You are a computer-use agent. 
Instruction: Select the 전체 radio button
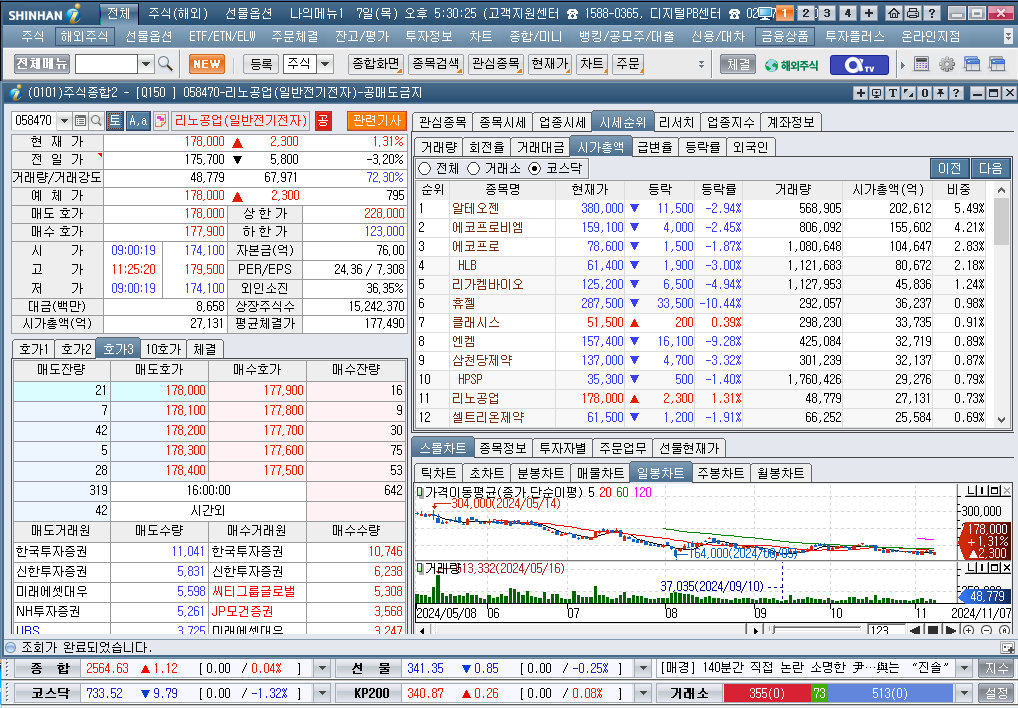coord(425,169)
